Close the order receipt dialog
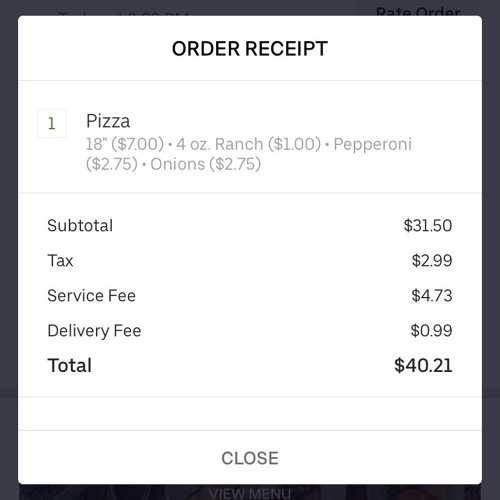Image resolution: width=500 pixels, height=500 pixels. [250, 458]
